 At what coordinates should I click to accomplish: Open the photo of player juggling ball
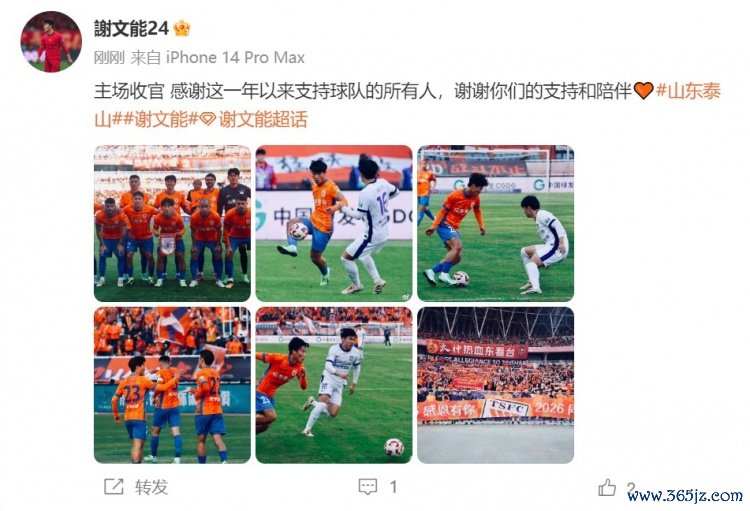(334, 223)
